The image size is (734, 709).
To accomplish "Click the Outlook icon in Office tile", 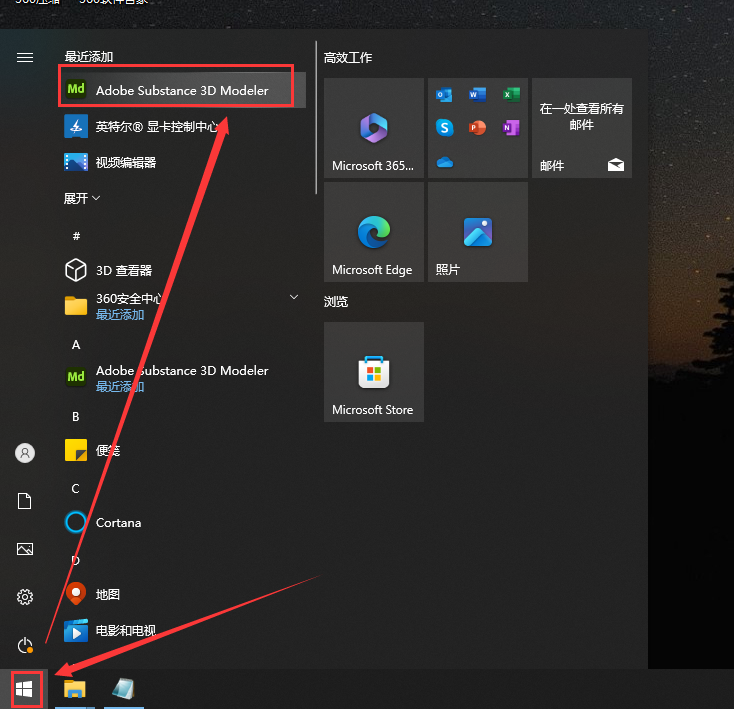I will [444, 95].
